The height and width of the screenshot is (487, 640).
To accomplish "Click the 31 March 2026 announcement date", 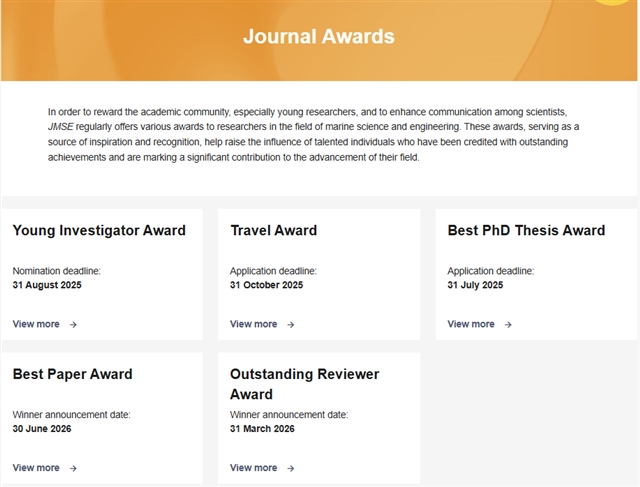I will [262, 429].
